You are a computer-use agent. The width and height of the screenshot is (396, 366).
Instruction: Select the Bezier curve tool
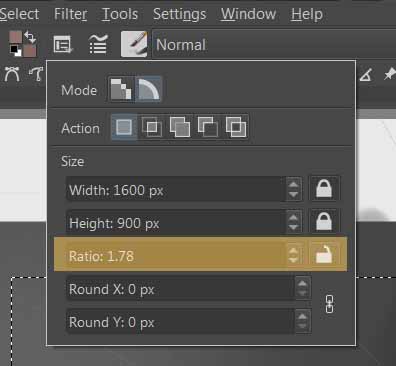(x=12, y=74)
